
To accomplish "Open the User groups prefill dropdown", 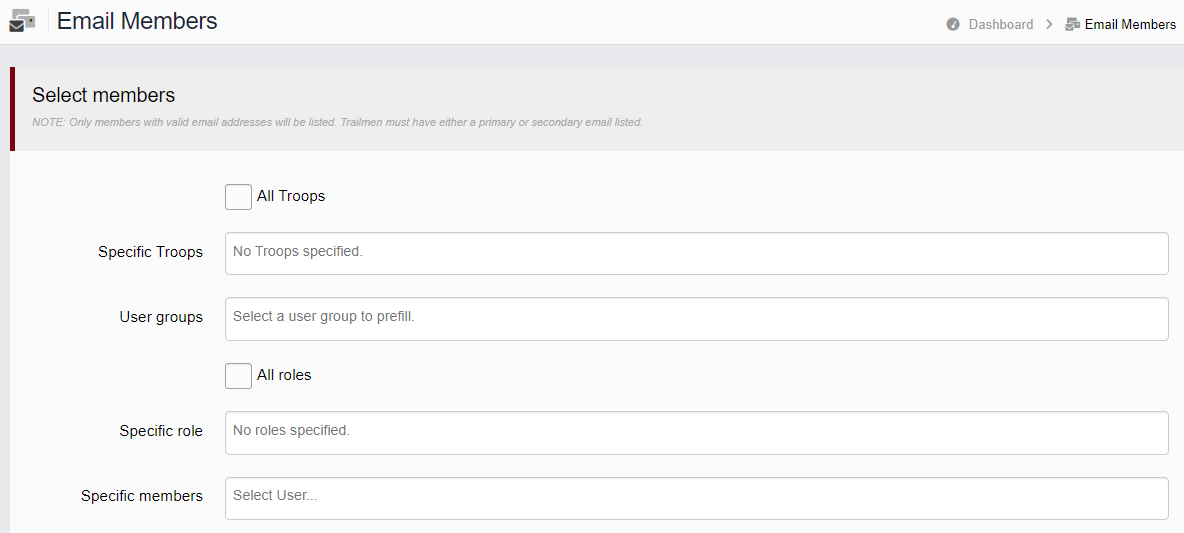I will (696, 319).
